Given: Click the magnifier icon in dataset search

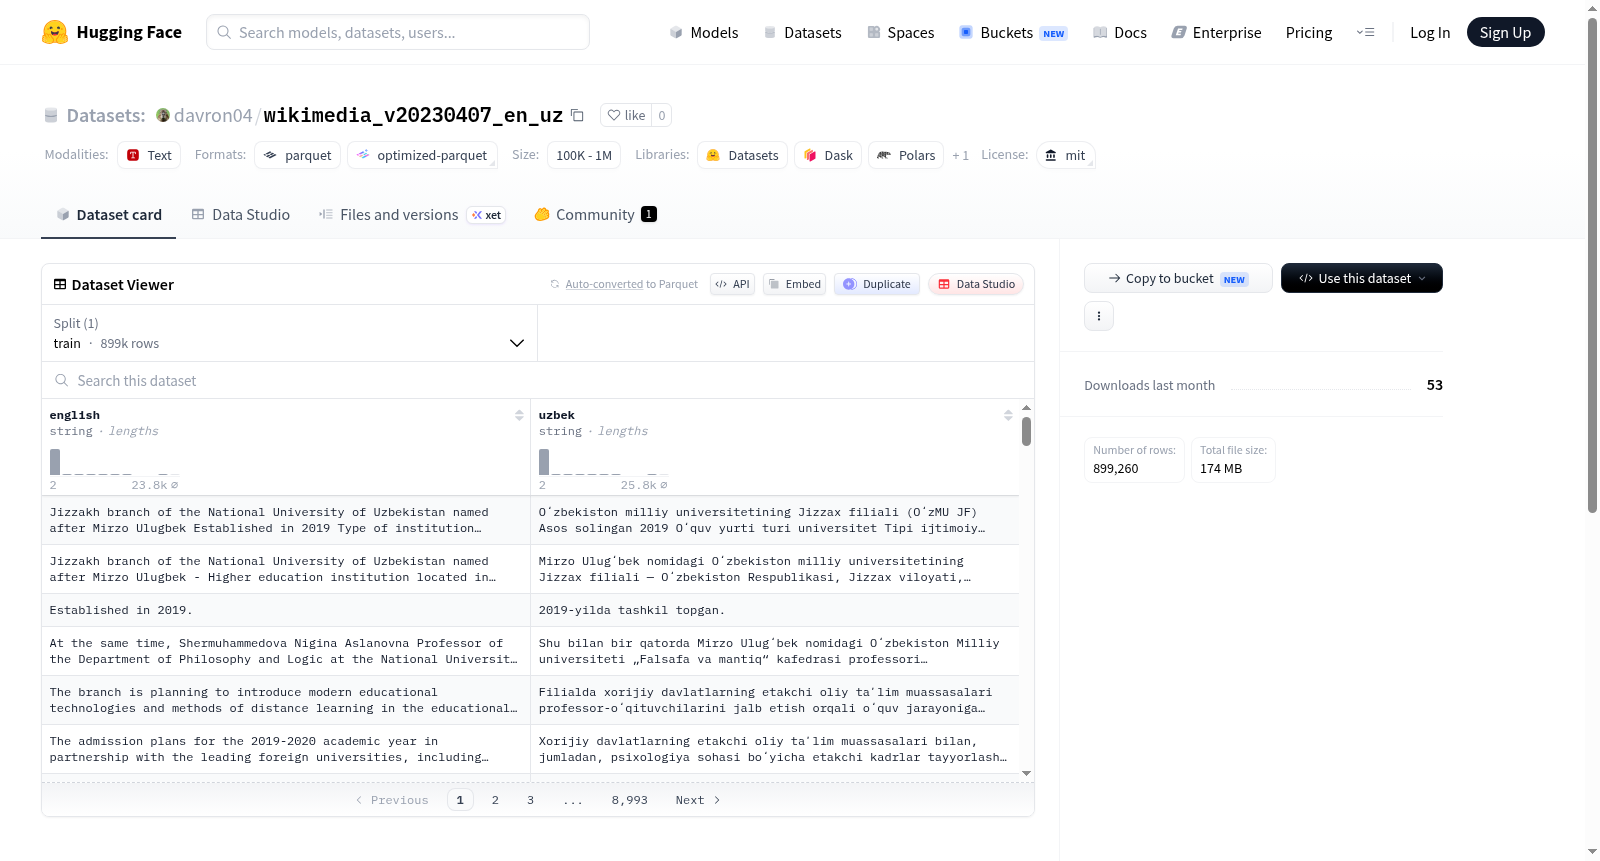Looking at the screenshot, I should point(62,380).
